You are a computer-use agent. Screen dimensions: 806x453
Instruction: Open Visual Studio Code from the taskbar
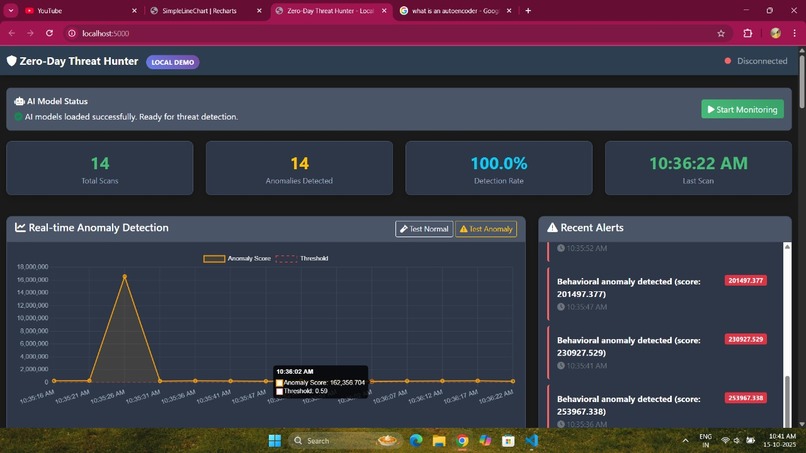pos(532,441)
